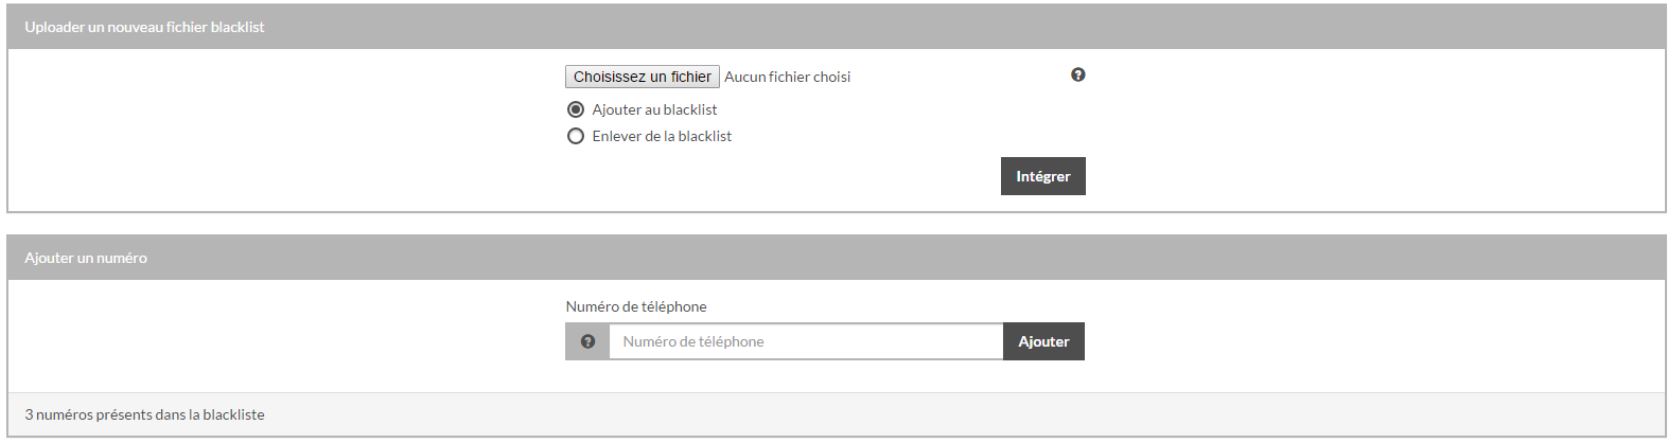Image resolution: width=1678 pixels, height=444 pixels.
Task: Click the 'Ajouter' button next to phone field
Action: pos(1044,342)
